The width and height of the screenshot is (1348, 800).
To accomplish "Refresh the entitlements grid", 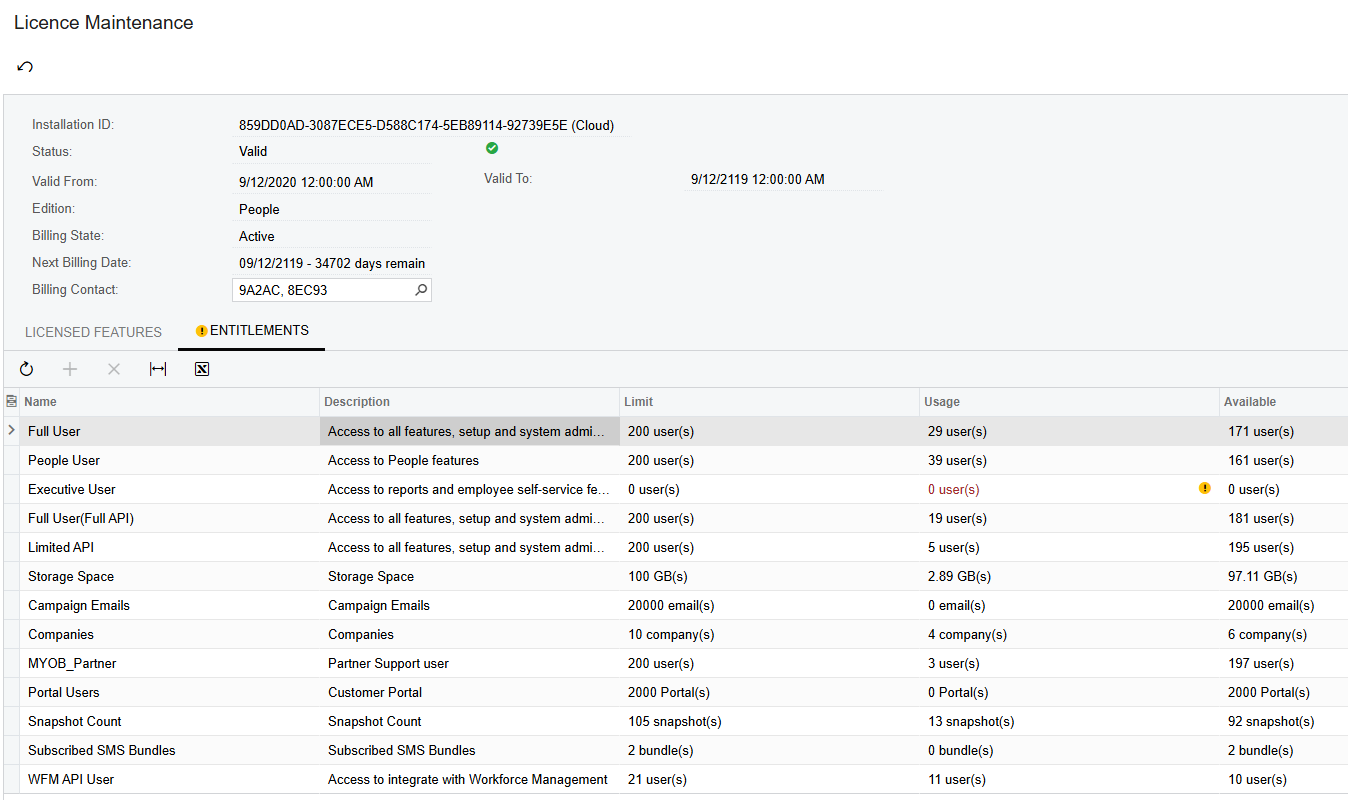I will (26, 369).
